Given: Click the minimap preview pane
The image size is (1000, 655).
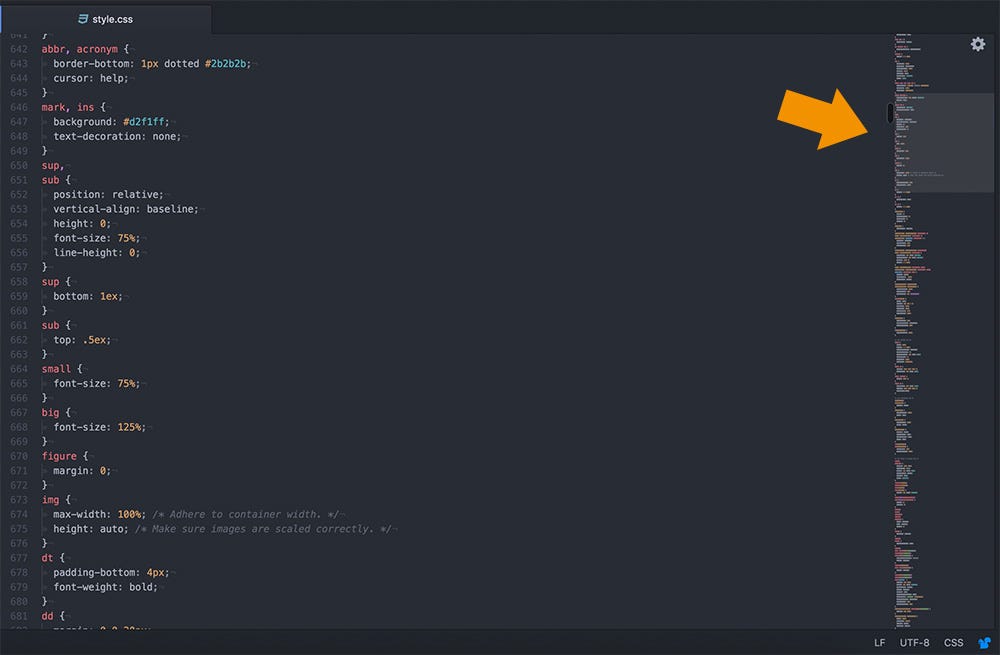Looking at the screenshot, I should pos(940,140).
